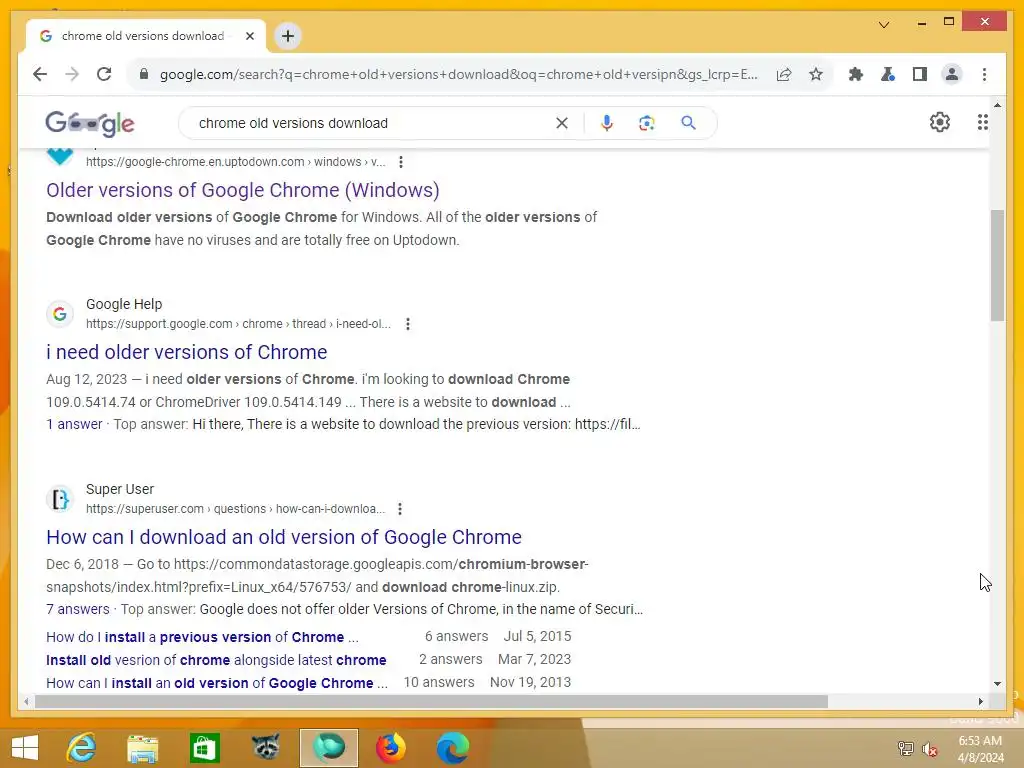Open 'Older versions of Google Chrome (Windows)' result
Screen dimensions: 1024x768
(242, 190)
